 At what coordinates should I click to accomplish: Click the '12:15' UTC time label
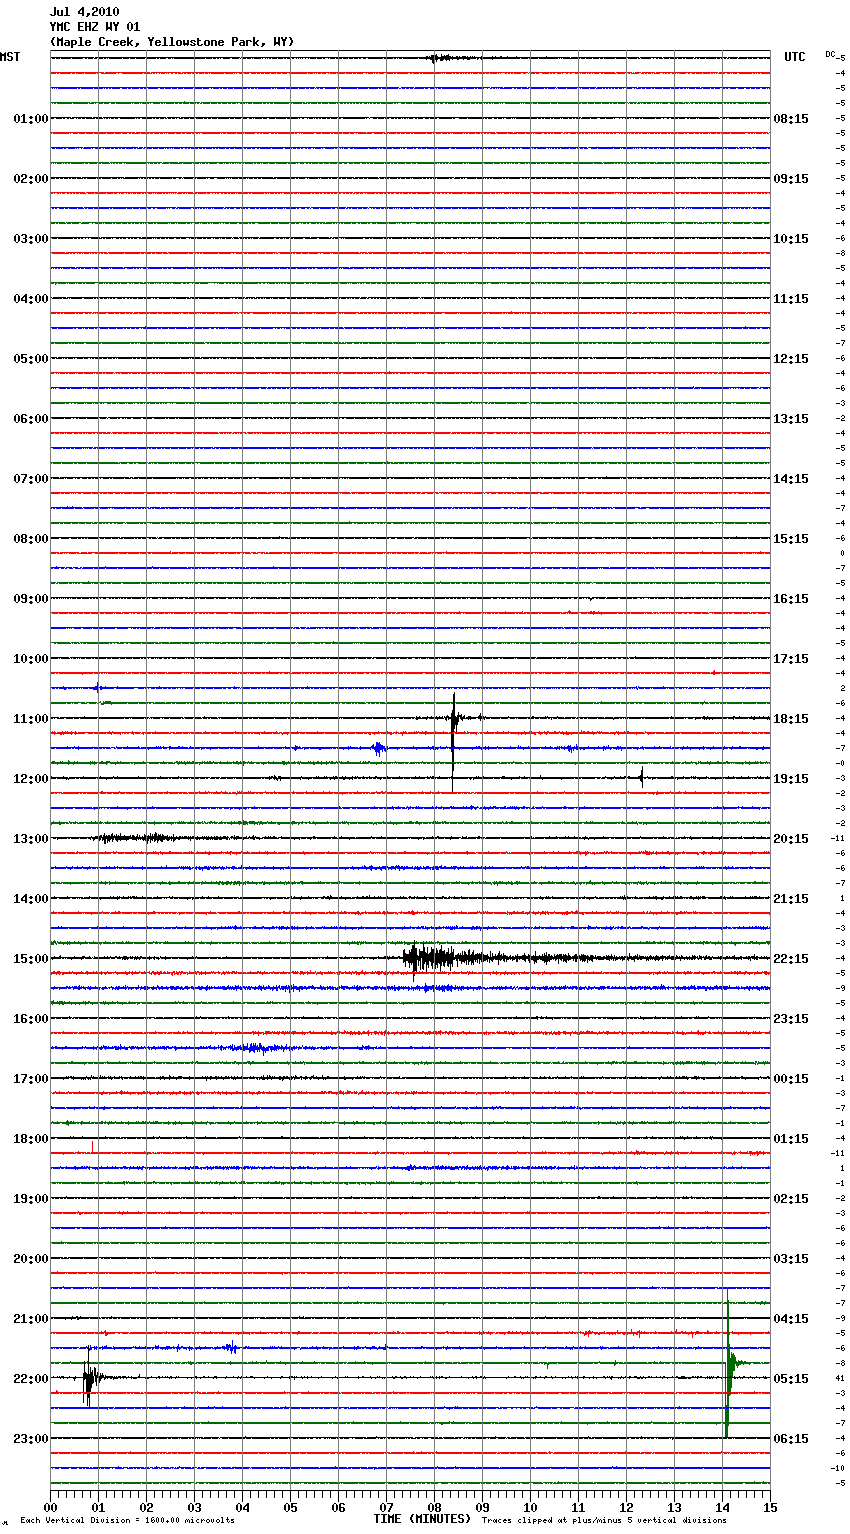(x=791, y=359)
